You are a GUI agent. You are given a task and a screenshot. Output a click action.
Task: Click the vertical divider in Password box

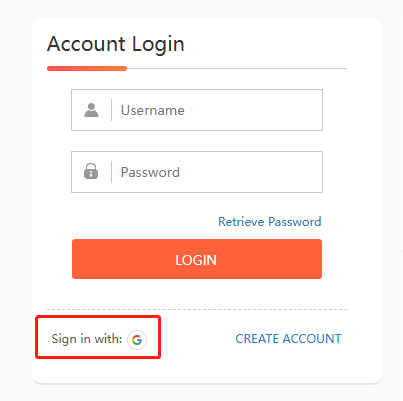[x=111, y=172]
